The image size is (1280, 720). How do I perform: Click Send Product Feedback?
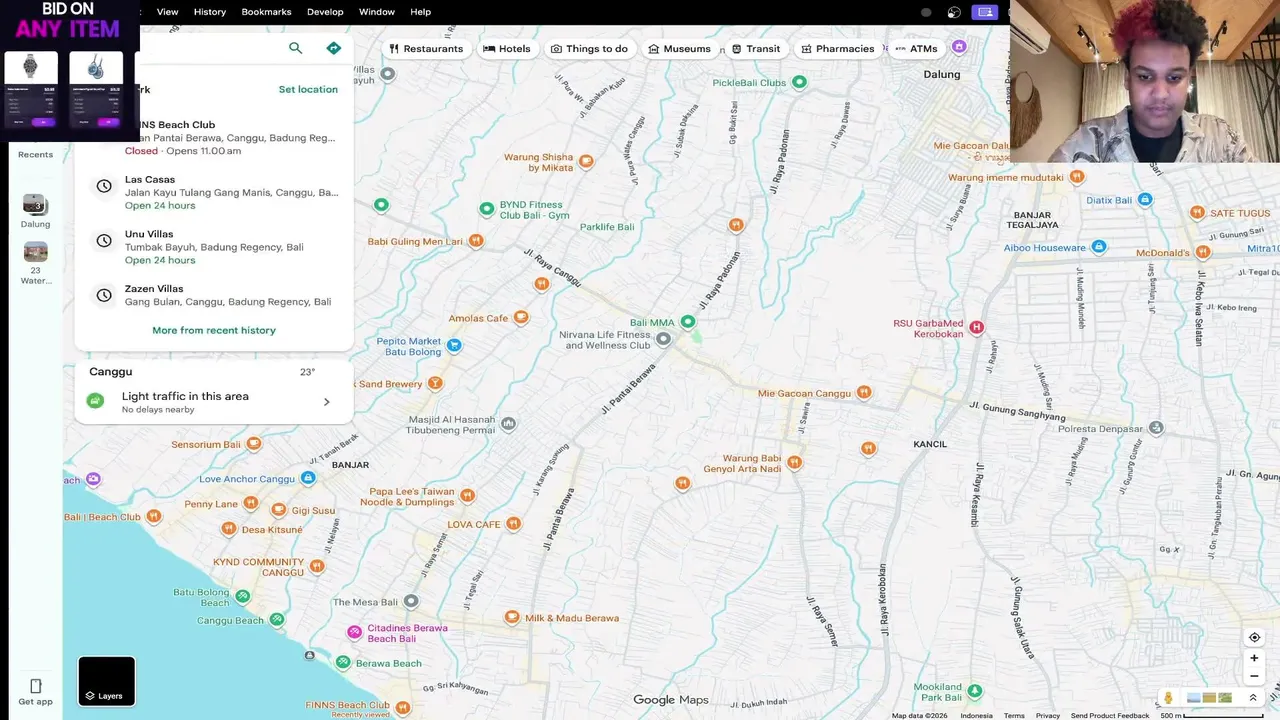(x=1110, y=715)
